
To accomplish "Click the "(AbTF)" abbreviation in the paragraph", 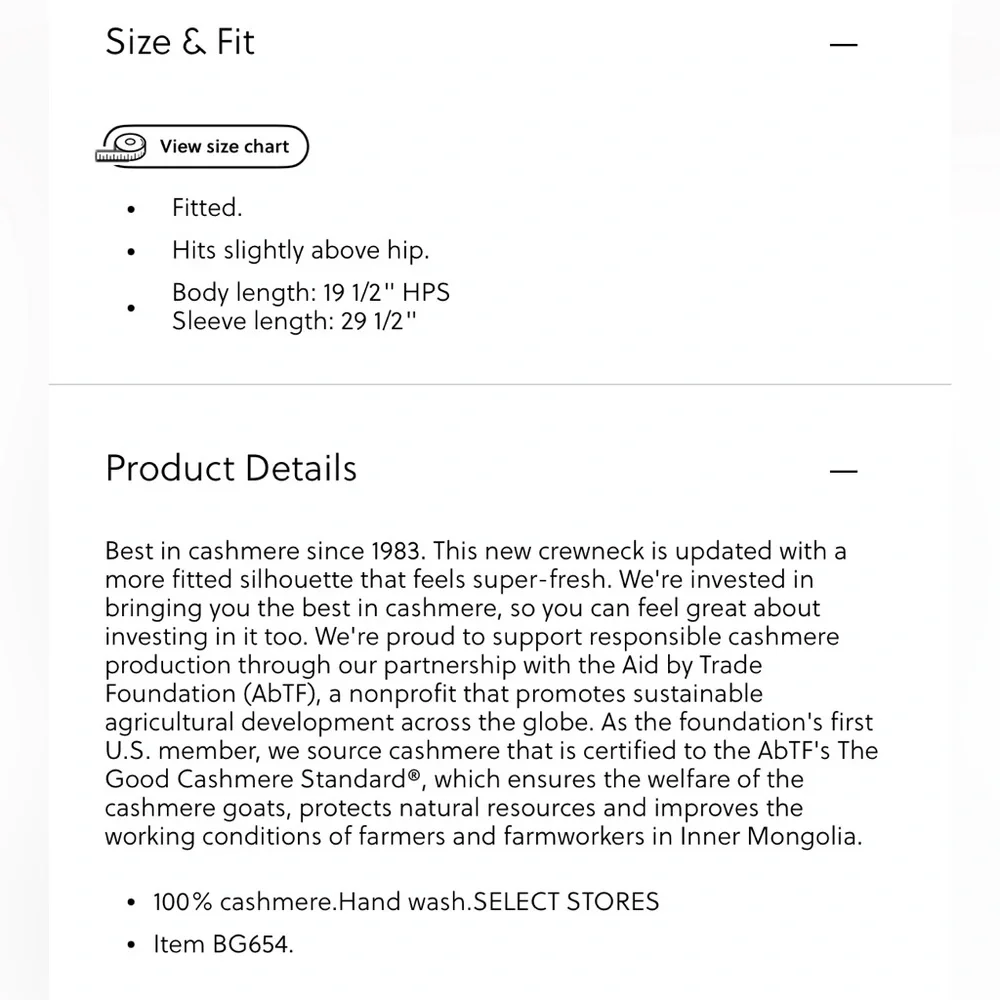I will click(282, 694).
